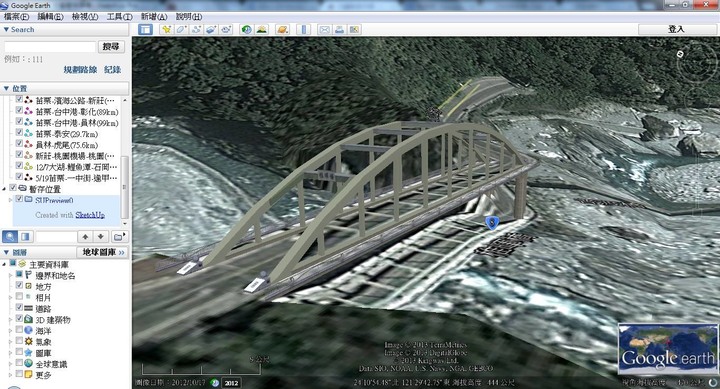
Task: Select the add path tool
Action: coord(196,29)
